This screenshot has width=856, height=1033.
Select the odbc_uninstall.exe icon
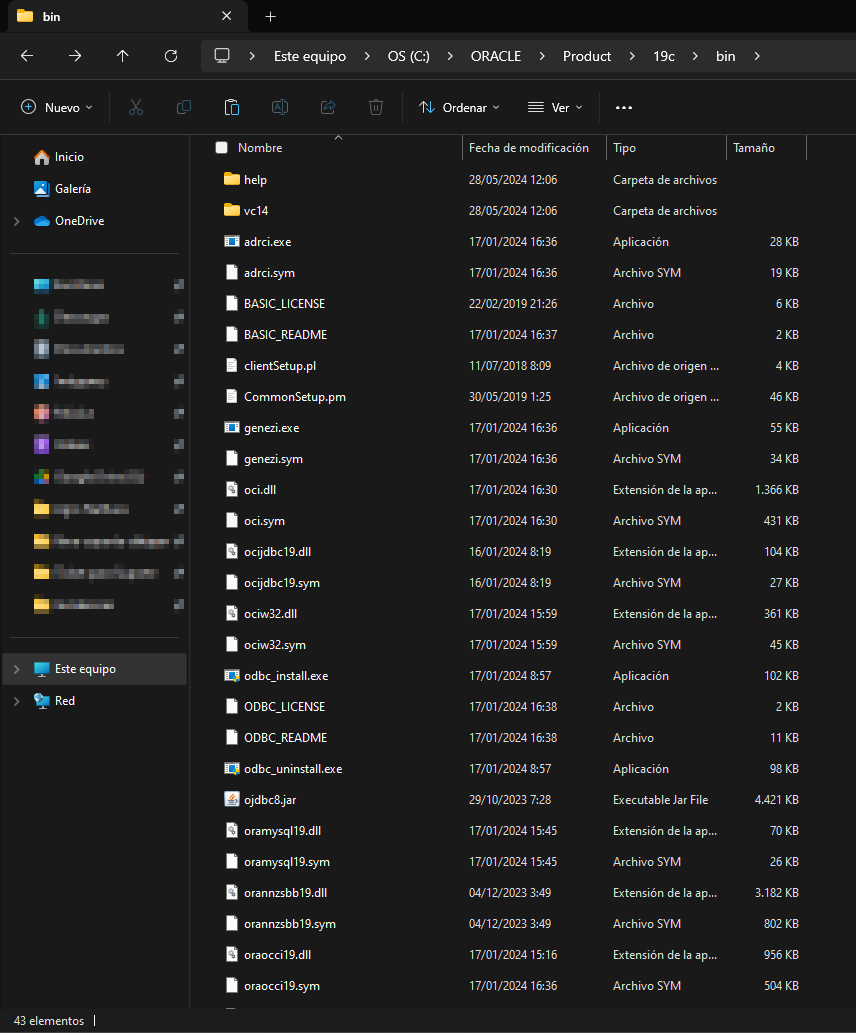(x=231, y=769)
